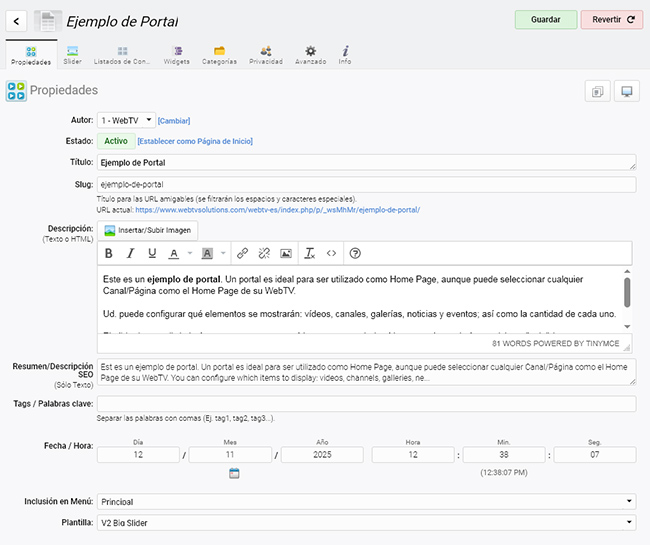Image resolution: width=650 pixels, height=545 pixels.
Task: Apply the background color icon
Action: (207, 253)
